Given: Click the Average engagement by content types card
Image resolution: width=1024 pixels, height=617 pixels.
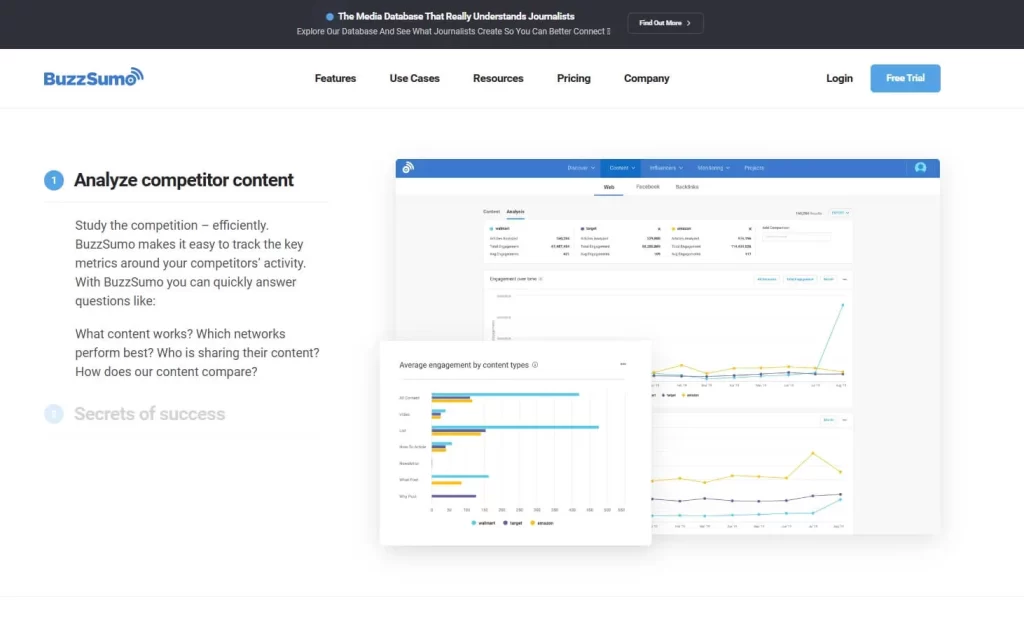Looking at the screenshot, I should [515, 443].
